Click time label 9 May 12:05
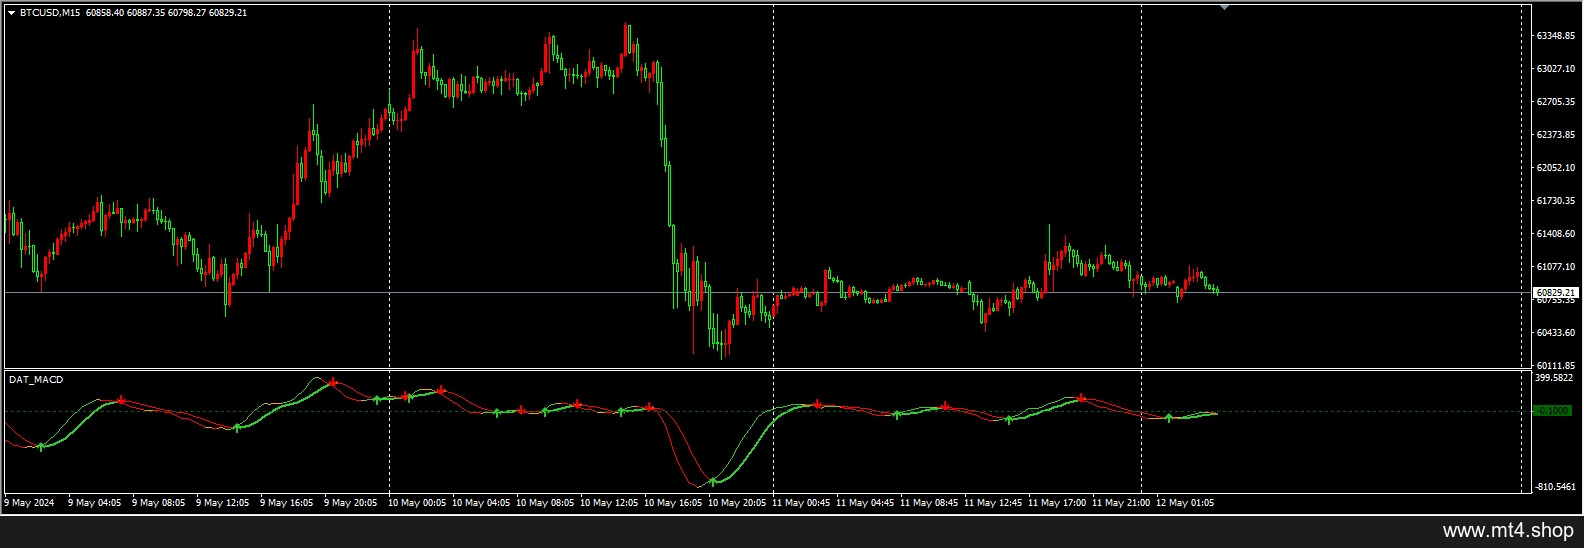 click(222, 503)
